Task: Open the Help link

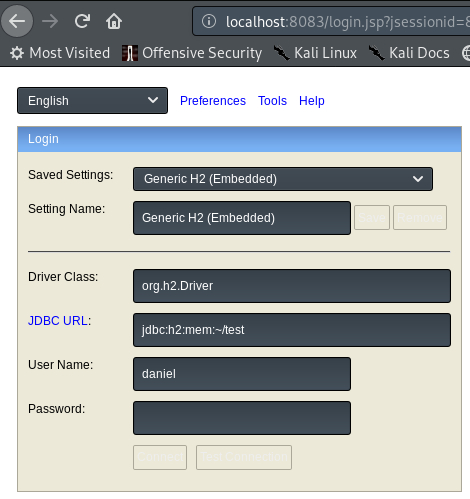Action: [312, 101]
